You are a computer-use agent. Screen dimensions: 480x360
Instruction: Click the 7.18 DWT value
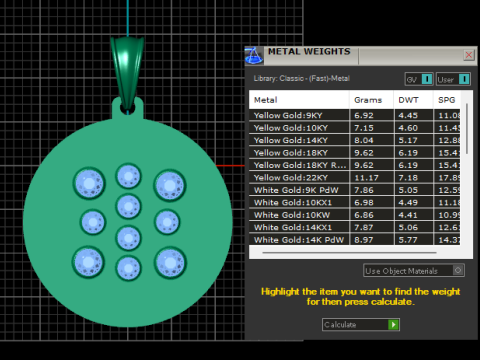pos(408,178)
